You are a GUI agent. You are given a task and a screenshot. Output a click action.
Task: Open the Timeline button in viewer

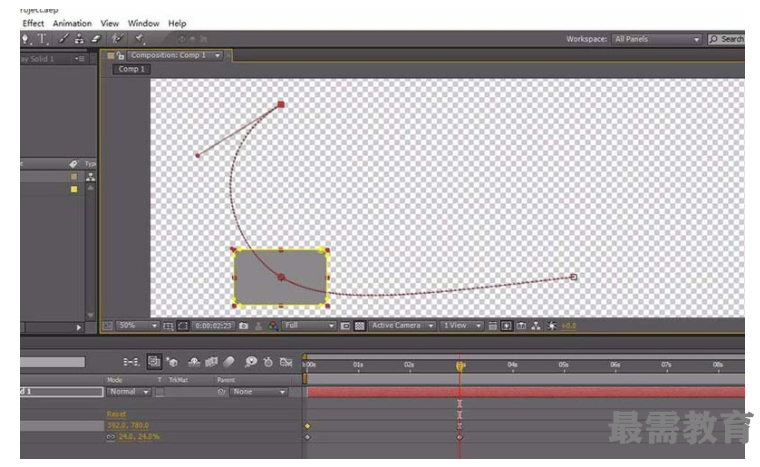(x=522, y=326)
